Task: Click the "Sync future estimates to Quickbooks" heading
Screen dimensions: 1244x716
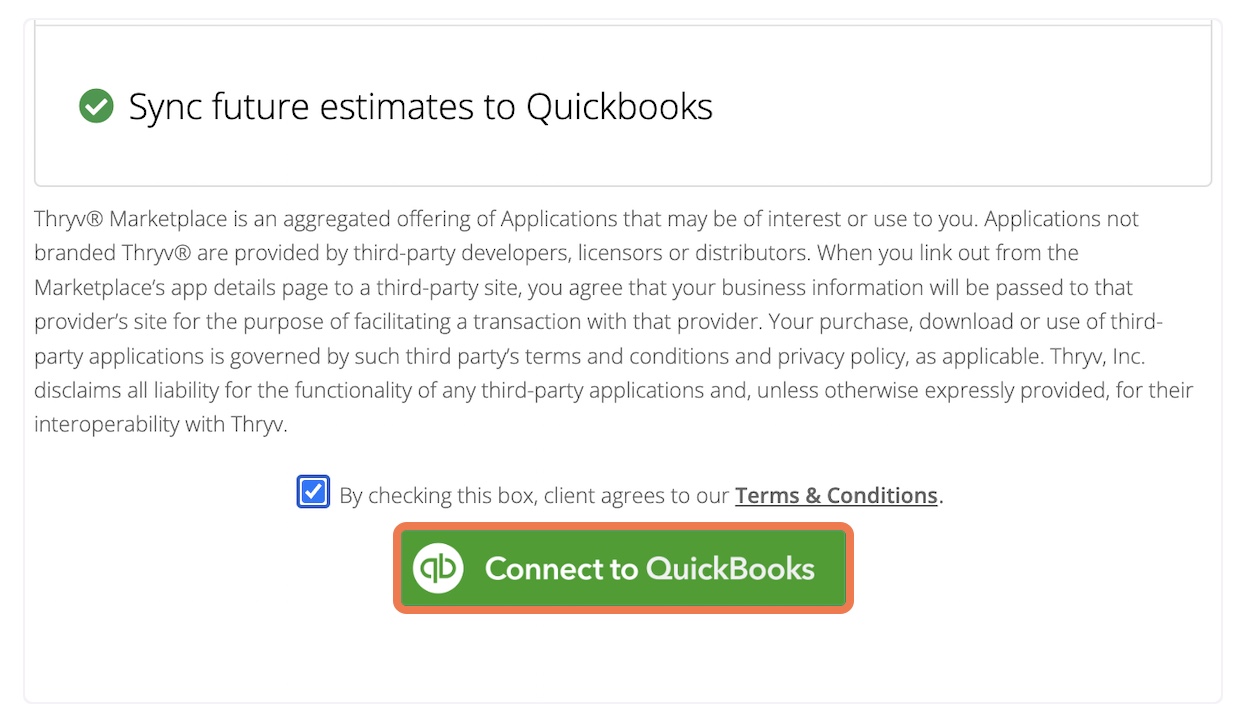Action: click(x=421, y=106)
